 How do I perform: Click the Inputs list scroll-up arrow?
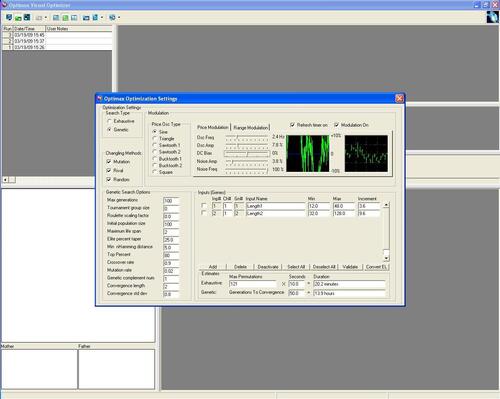click(386, 205)
